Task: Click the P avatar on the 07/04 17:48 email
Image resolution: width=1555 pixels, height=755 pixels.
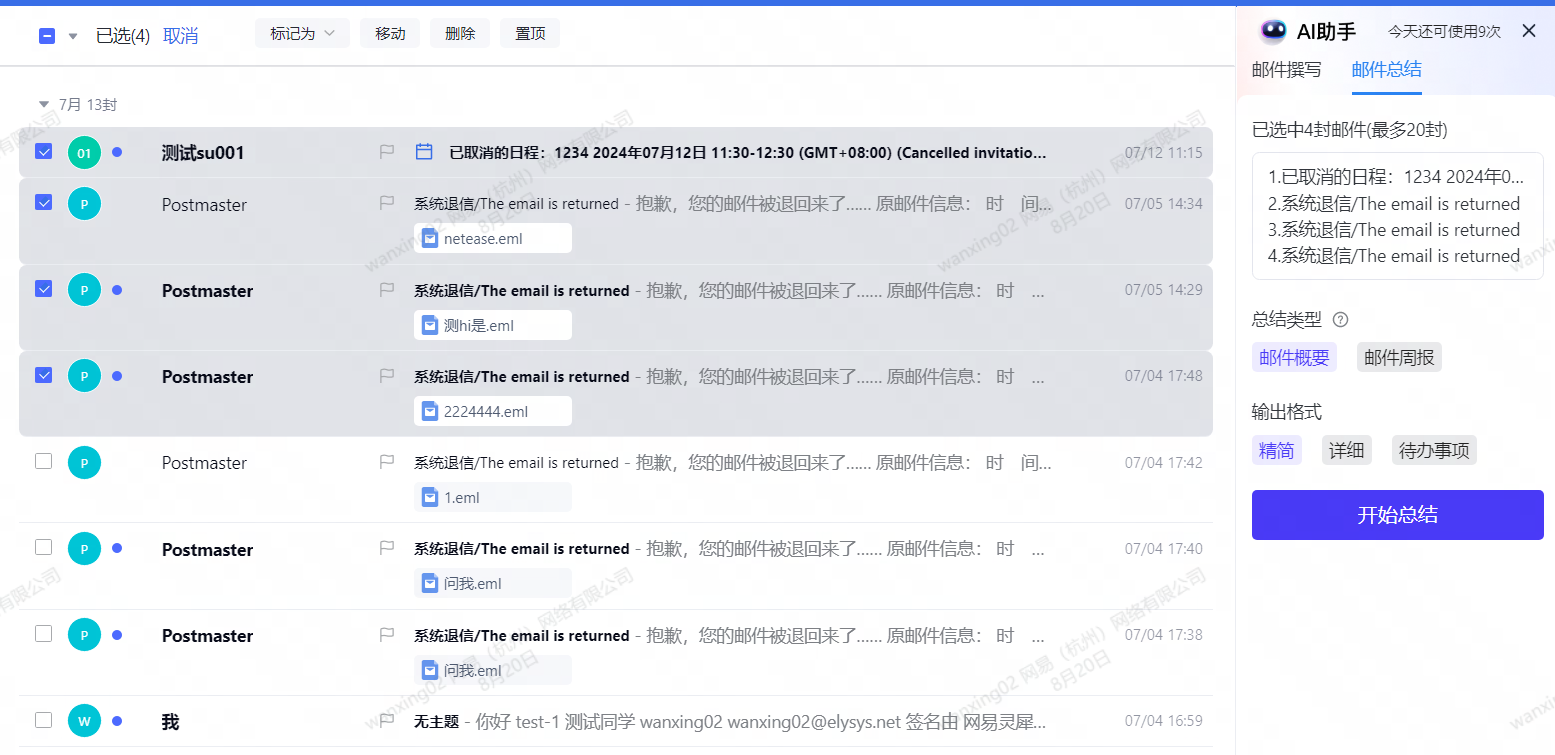Action: 84,376
